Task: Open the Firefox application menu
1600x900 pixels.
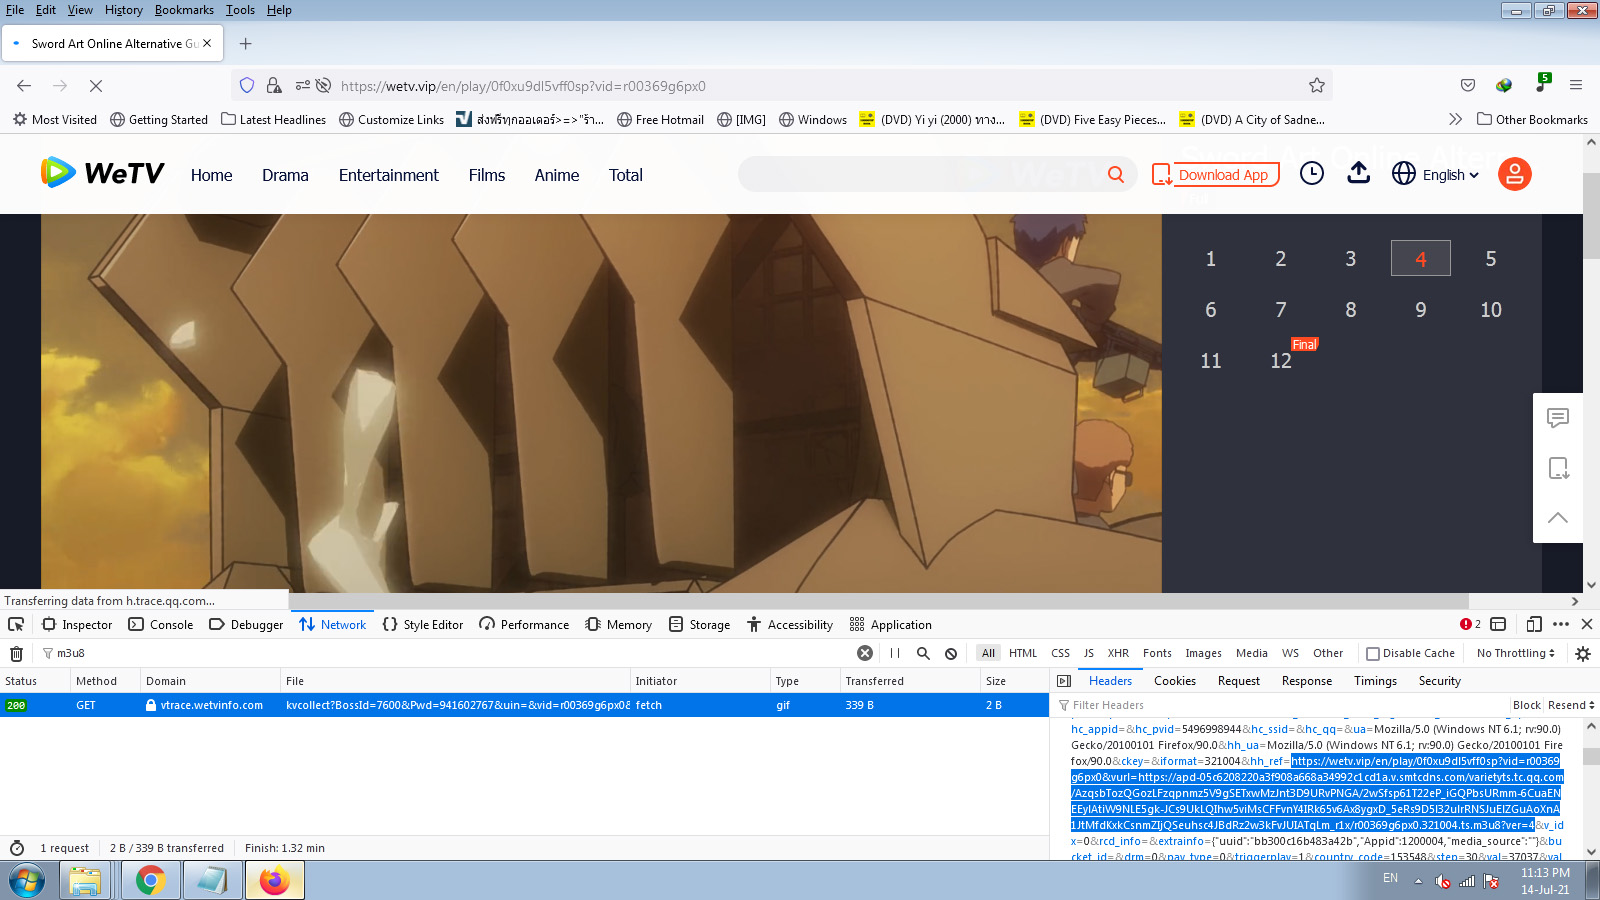Action: pyautogui.click(x=1576, y=86)
